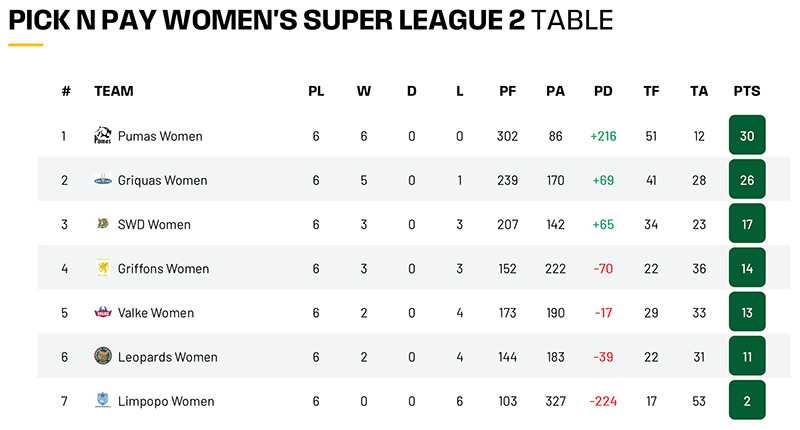The image size is (800, 430).
Task: Click the green 26 points badge
Action: click(747, 179)
